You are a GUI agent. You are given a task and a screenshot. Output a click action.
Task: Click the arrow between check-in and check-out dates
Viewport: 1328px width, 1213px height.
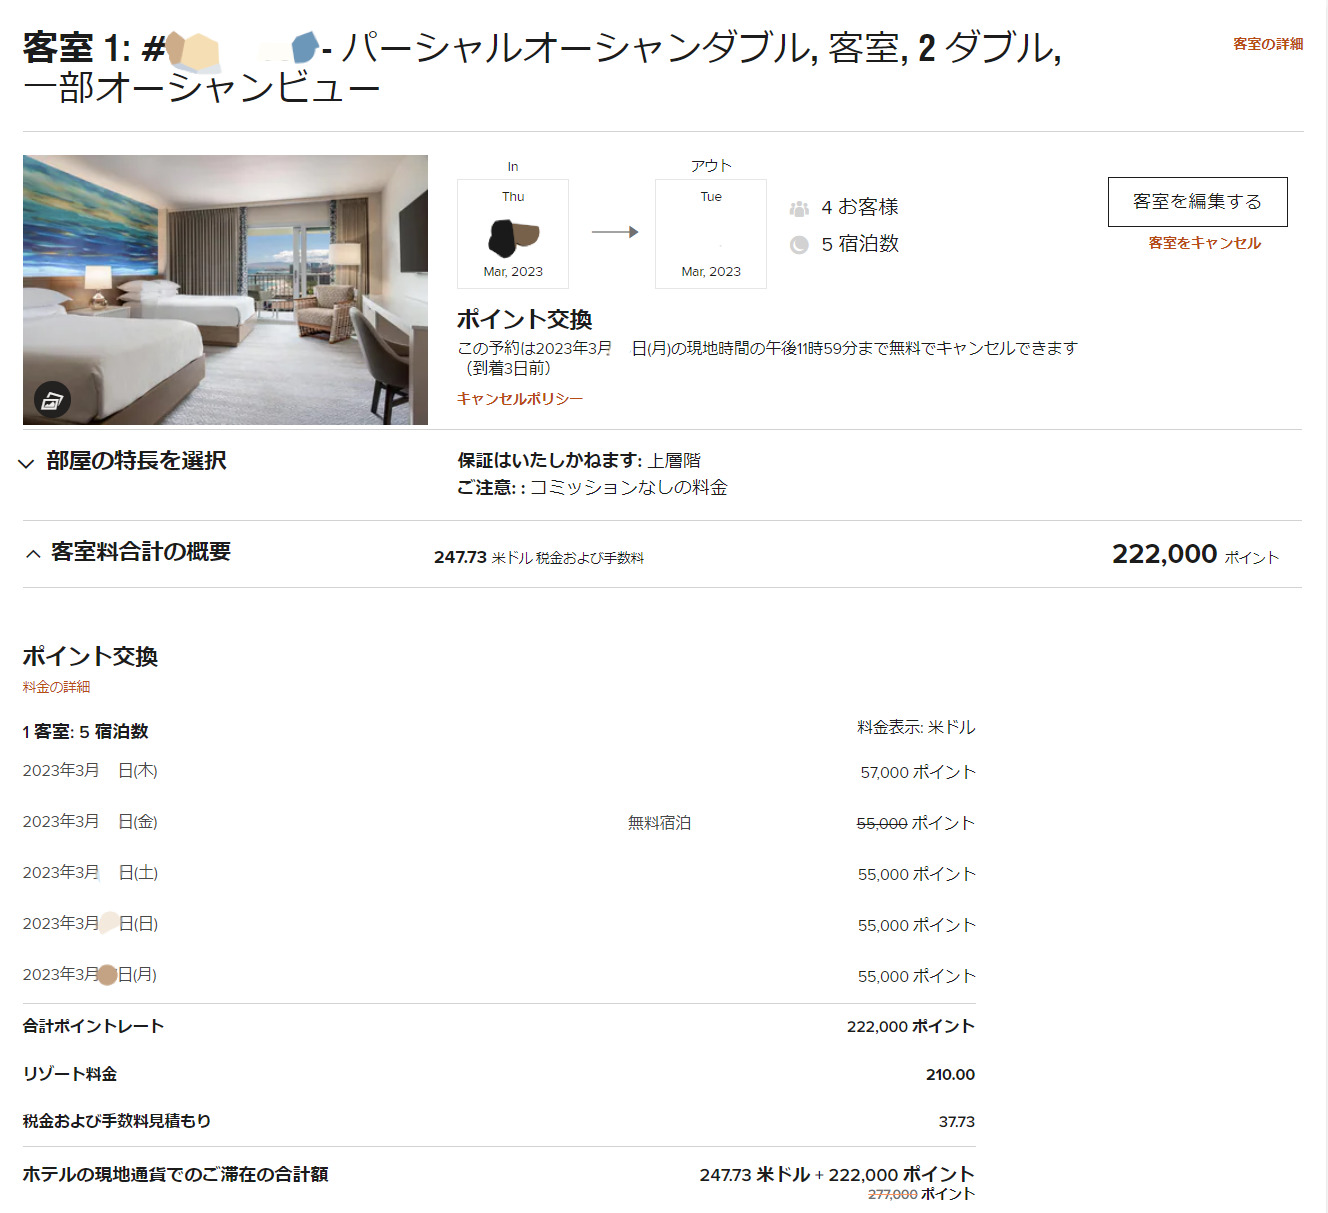pos(614,232)
